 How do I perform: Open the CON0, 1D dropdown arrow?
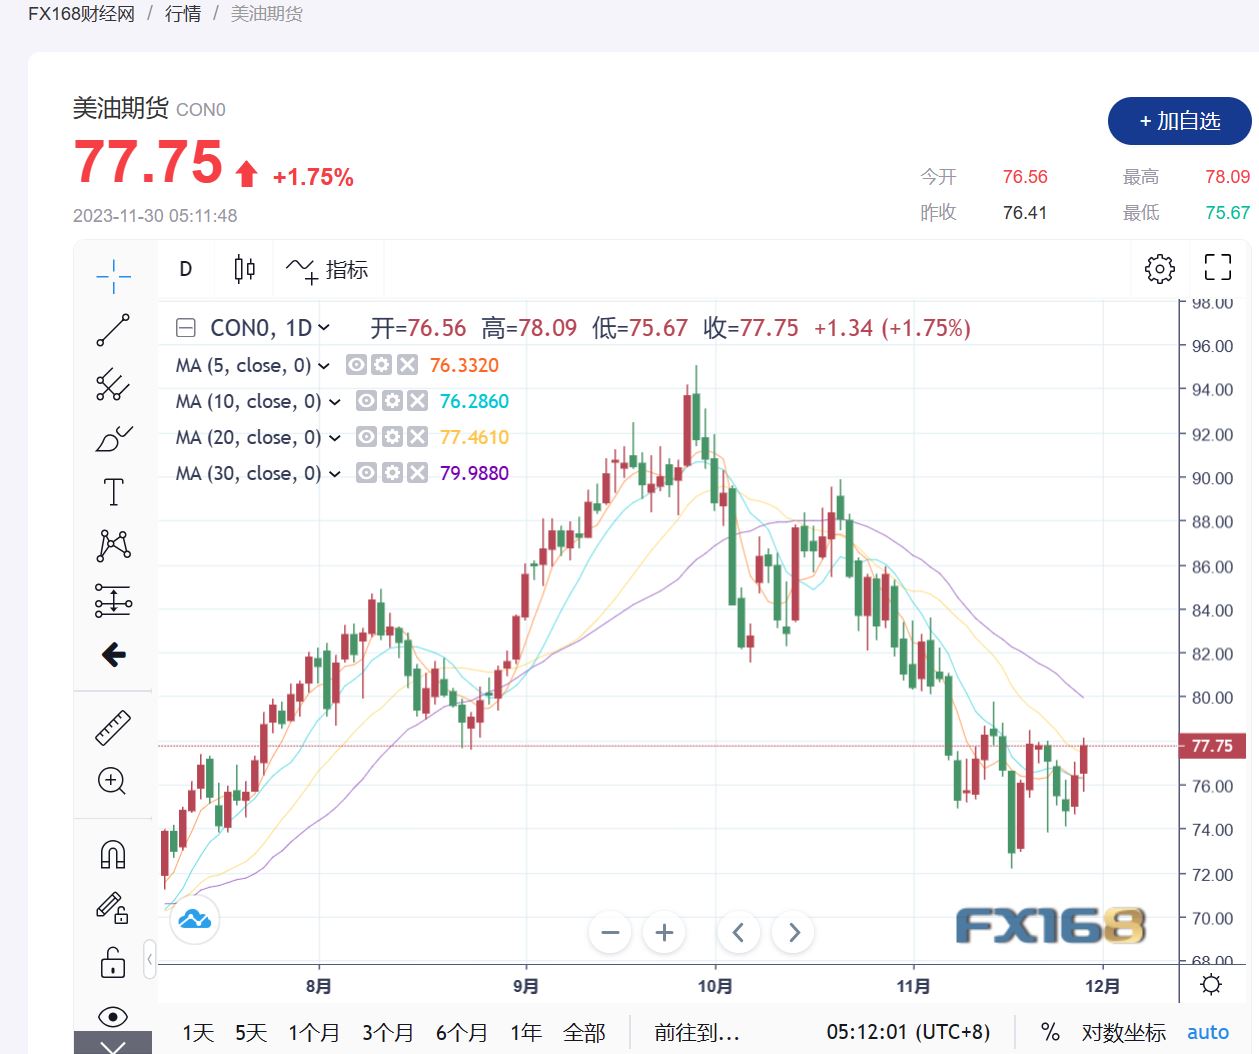pyautogui.click(x=324, y=328)
